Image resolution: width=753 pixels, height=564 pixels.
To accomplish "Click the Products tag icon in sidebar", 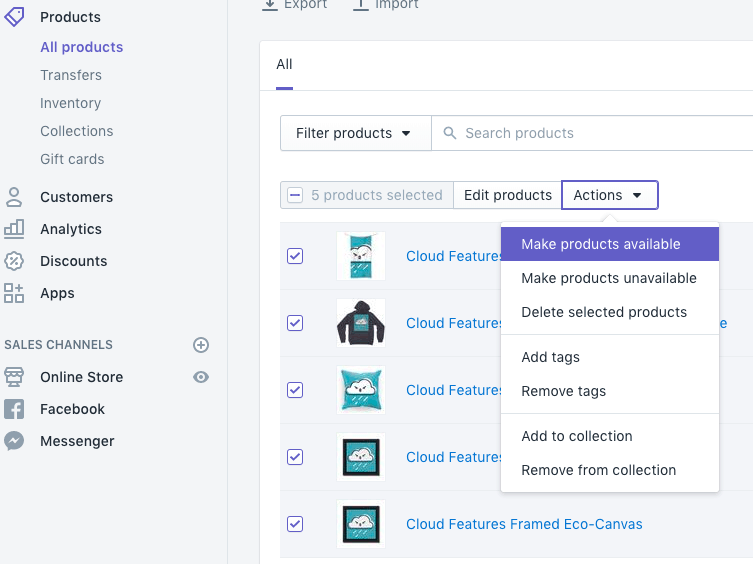I will pyautogui.click(x=14, y=17).
